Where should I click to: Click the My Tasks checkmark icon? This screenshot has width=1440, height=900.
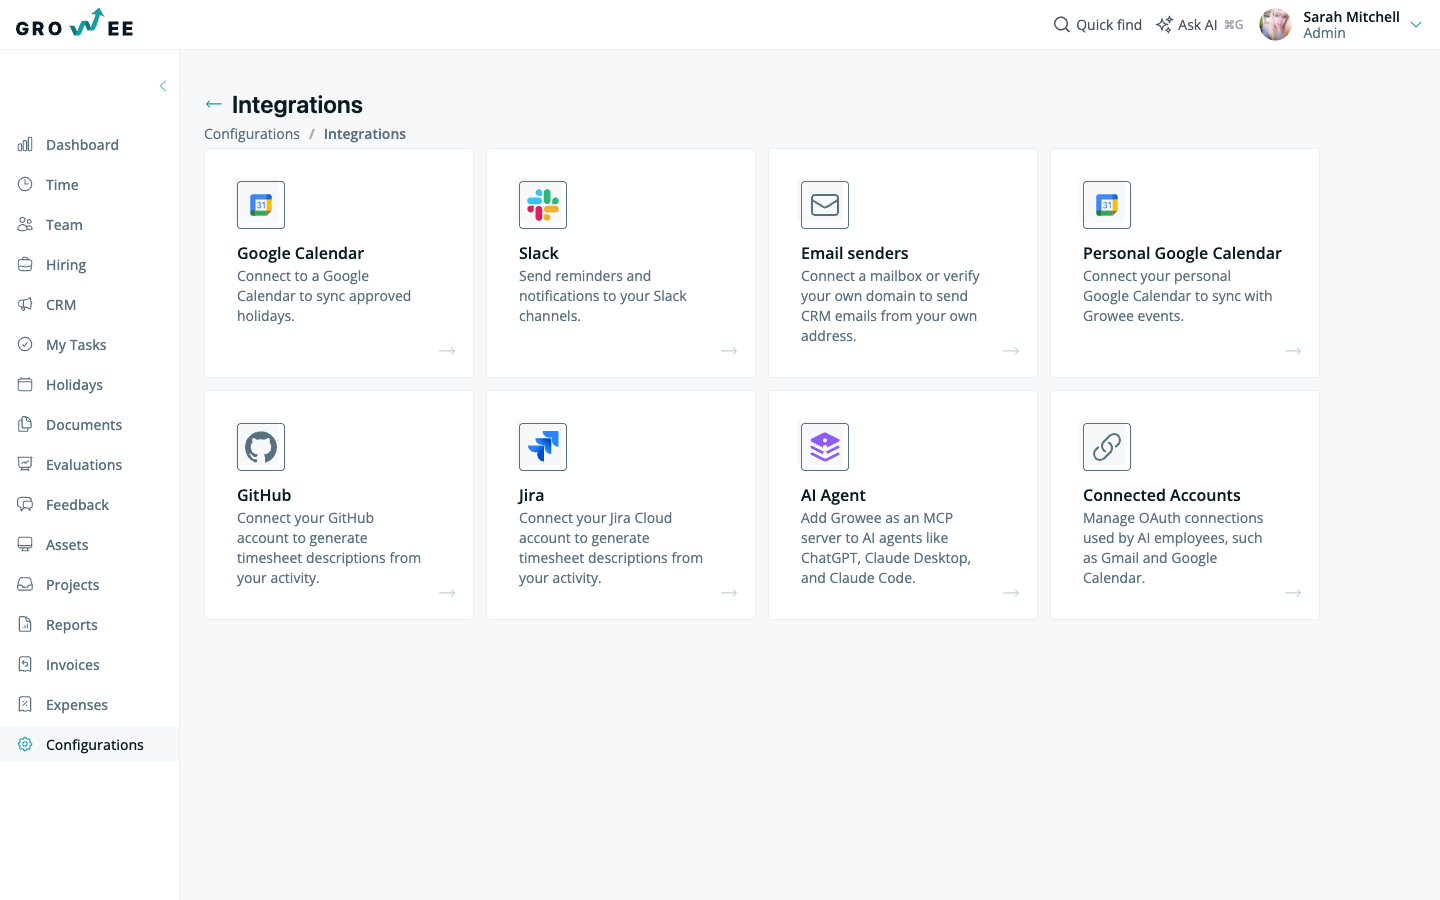(25, 345)
